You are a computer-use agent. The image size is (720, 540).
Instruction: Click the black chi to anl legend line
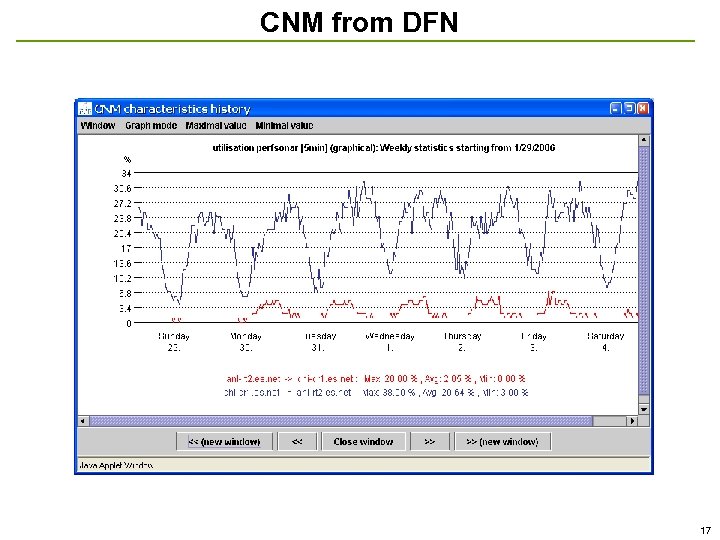coord(376,393)
